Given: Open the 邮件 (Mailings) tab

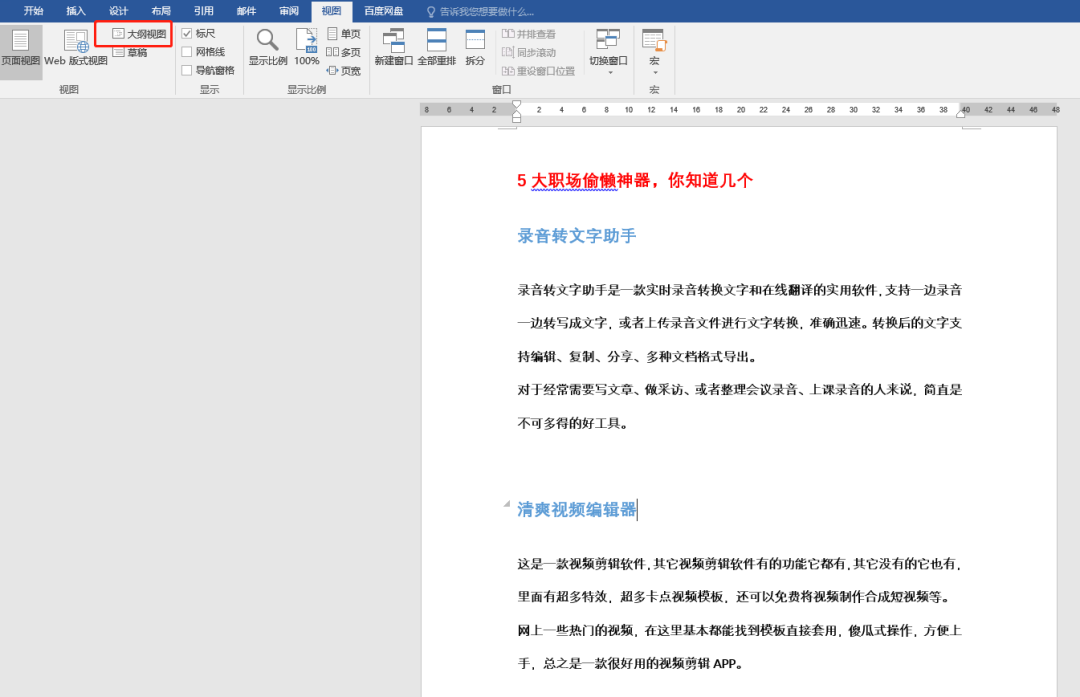Looking at the screenshot, I should [247, 11].
